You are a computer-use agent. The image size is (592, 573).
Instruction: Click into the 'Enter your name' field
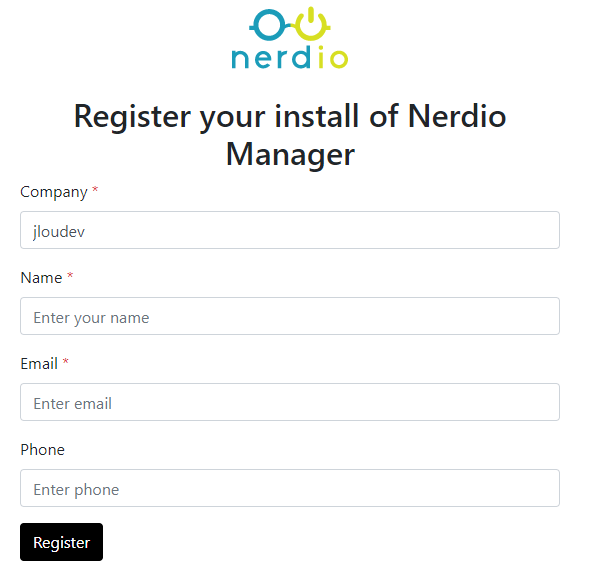pos(290,316)
